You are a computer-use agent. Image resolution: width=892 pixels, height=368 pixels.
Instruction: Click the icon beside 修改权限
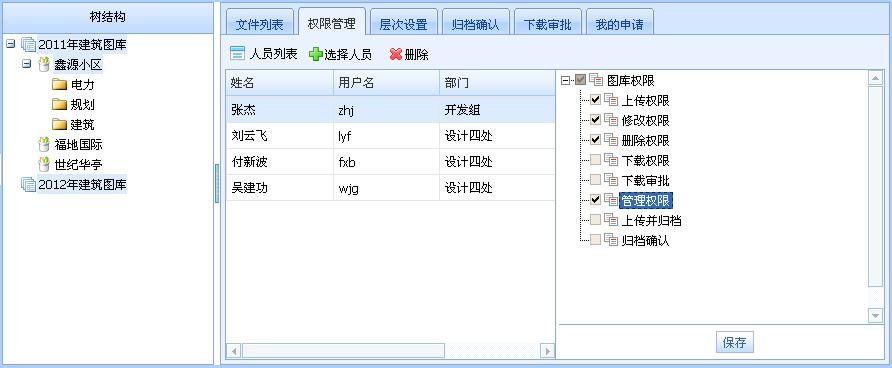click(611, 120)
